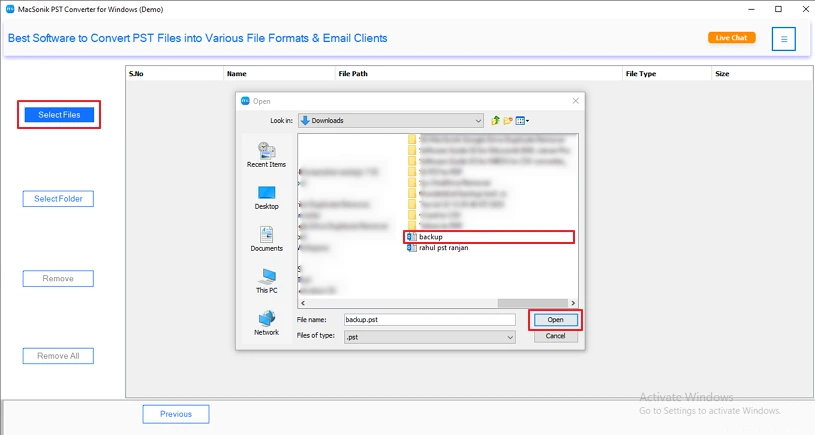The height and width of the screenshot is (435, 815).
Task: Click the MacSonik app icon in the title bar
Action: point(10,9)
